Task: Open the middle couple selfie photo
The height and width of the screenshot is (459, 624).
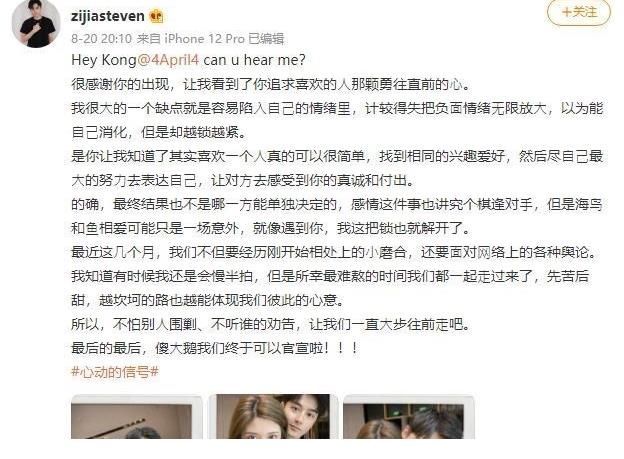Action: pyautogui.click(x=273, y=417)
